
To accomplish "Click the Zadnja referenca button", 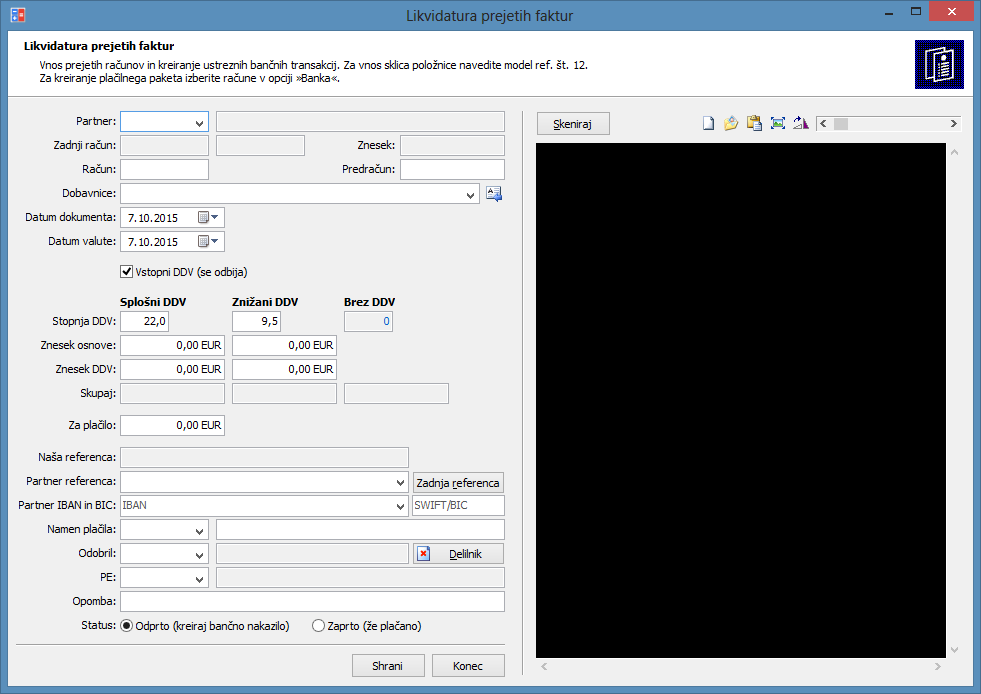I will click(458, 483).
